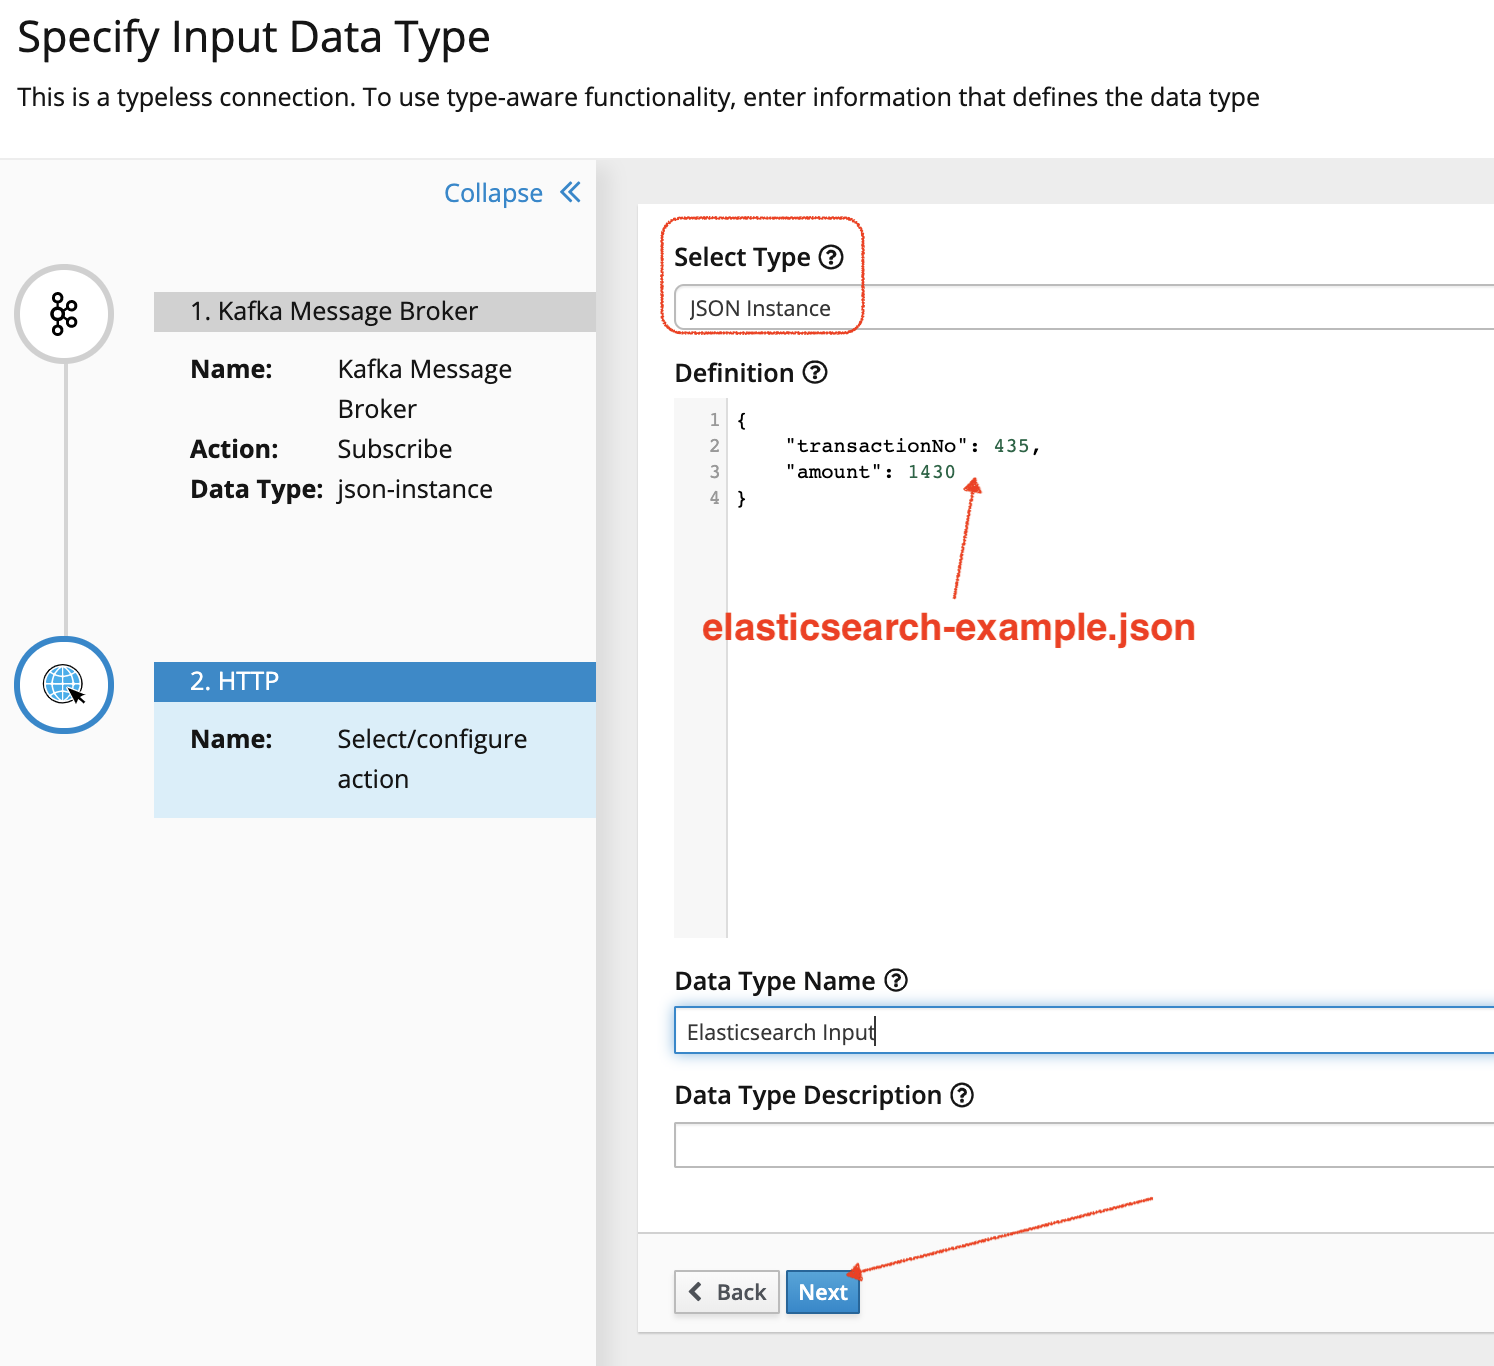Open Data Type Name help icon
Screen dimensions: 1494x1366
(x=897, y=980)
